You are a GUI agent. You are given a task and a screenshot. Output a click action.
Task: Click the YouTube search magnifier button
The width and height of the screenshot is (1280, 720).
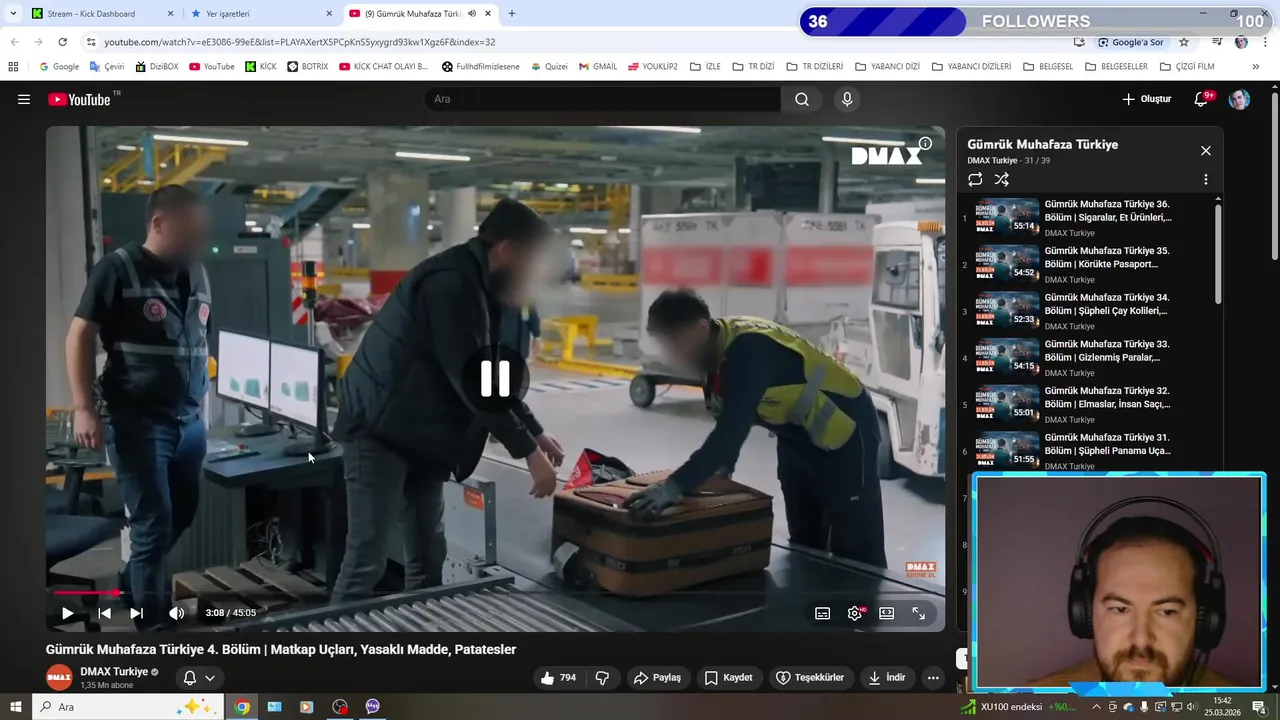(x=802, y=99)
